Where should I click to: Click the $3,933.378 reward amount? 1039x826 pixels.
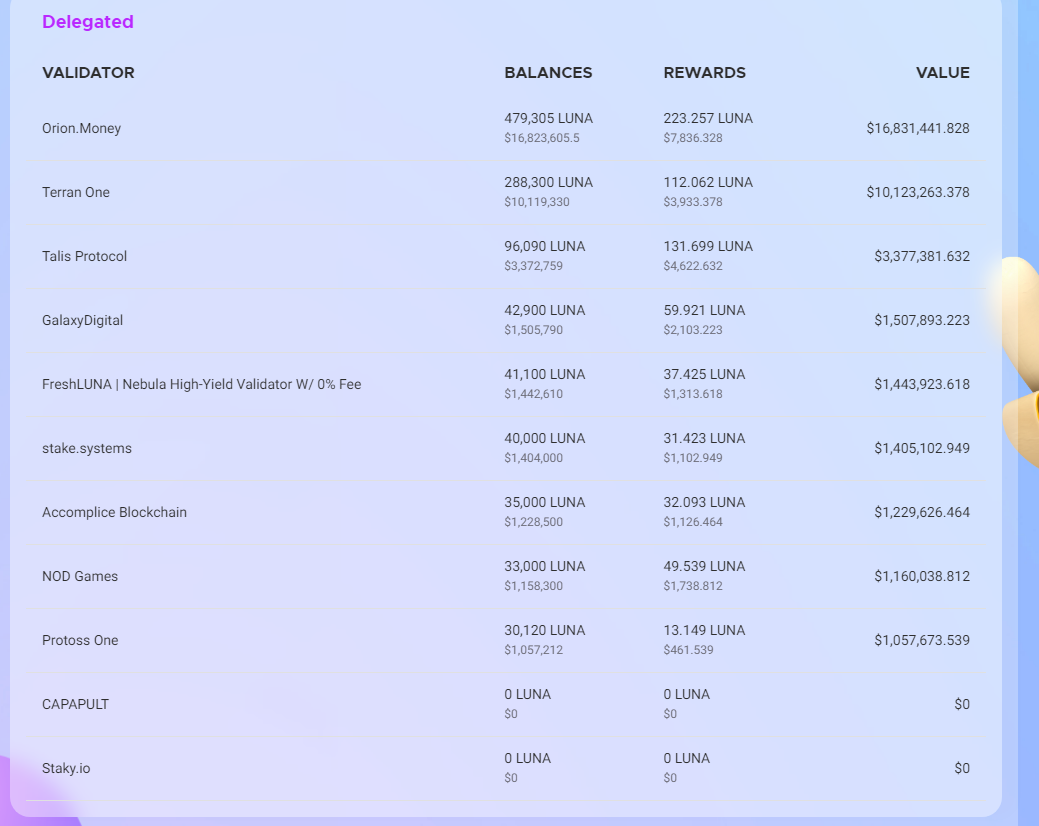[x=692, y=202]
